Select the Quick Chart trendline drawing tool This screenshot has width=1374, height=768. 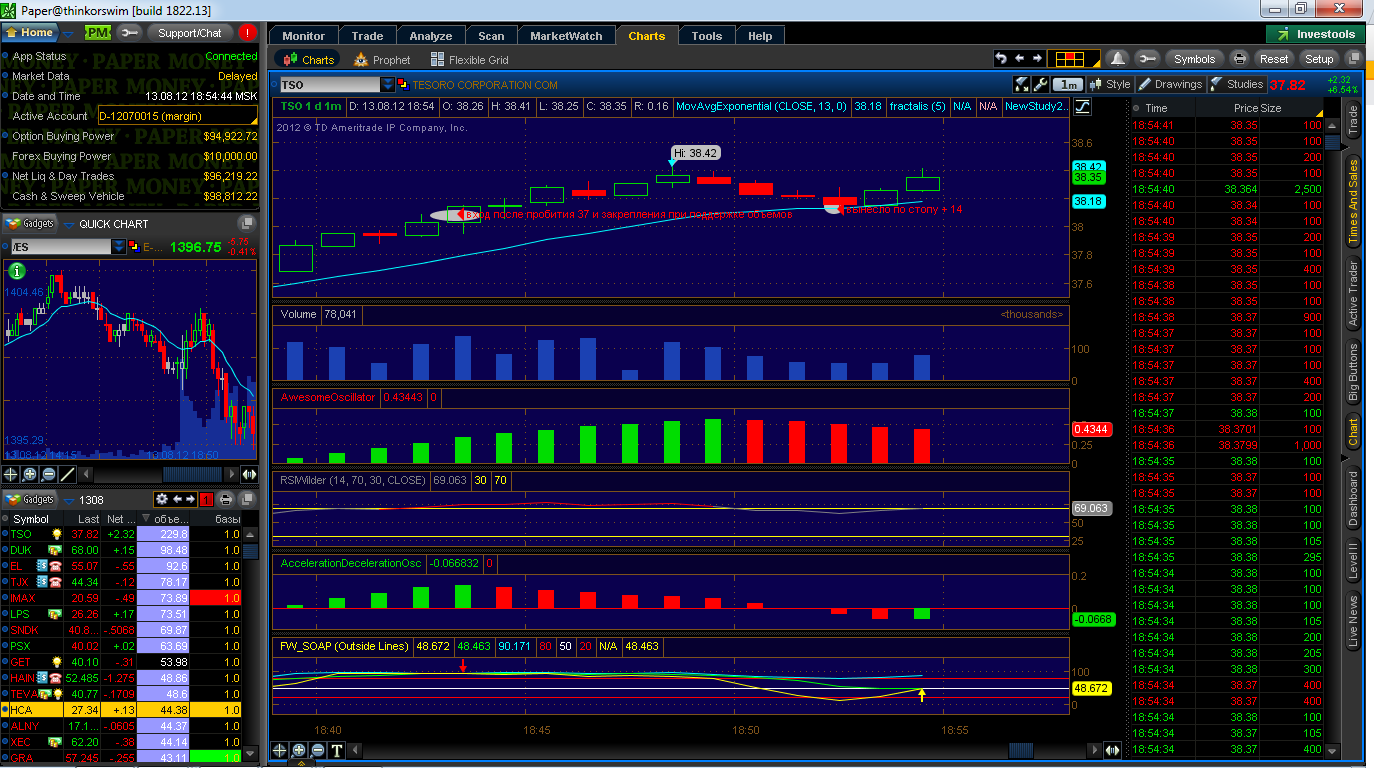pyautogui.click(x=68, y=474)
